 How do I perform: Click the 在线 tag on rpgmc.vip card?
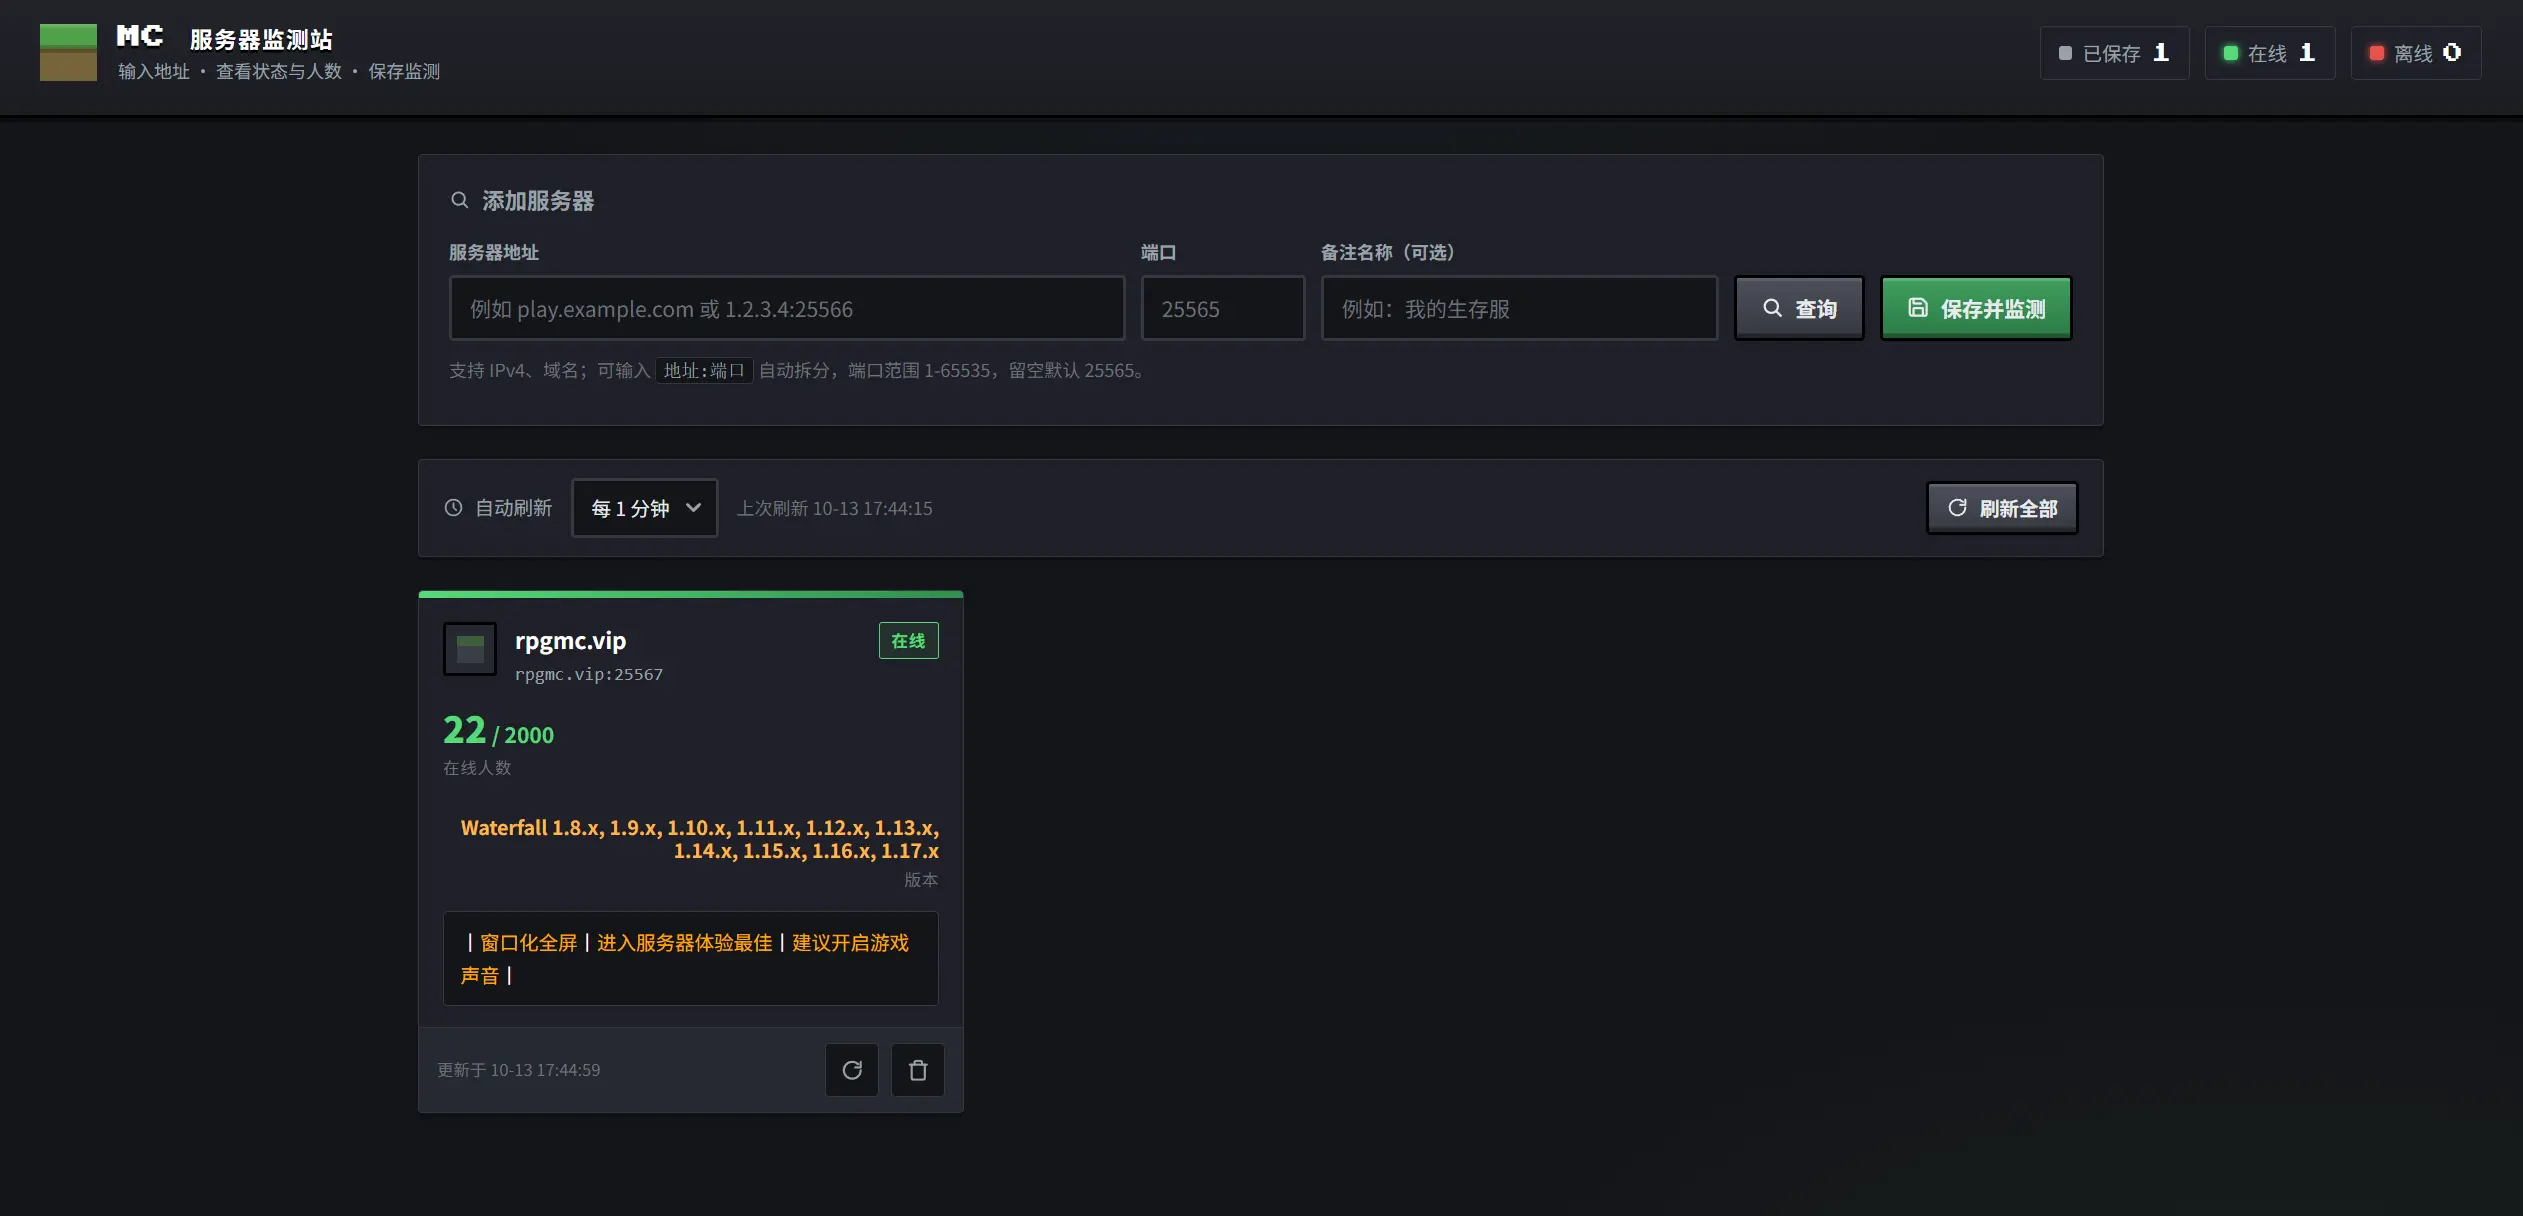[909, 641]
